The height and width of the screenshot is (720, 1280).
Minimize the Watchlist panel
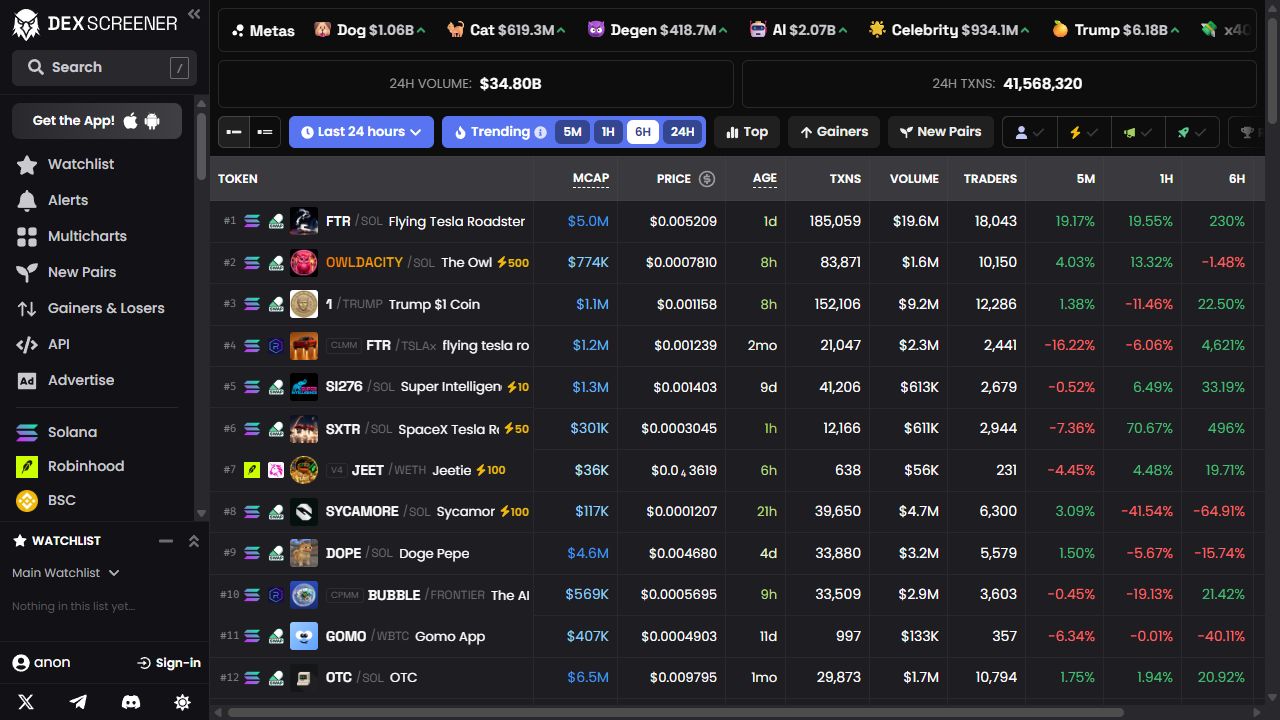(x=166, y=541)
